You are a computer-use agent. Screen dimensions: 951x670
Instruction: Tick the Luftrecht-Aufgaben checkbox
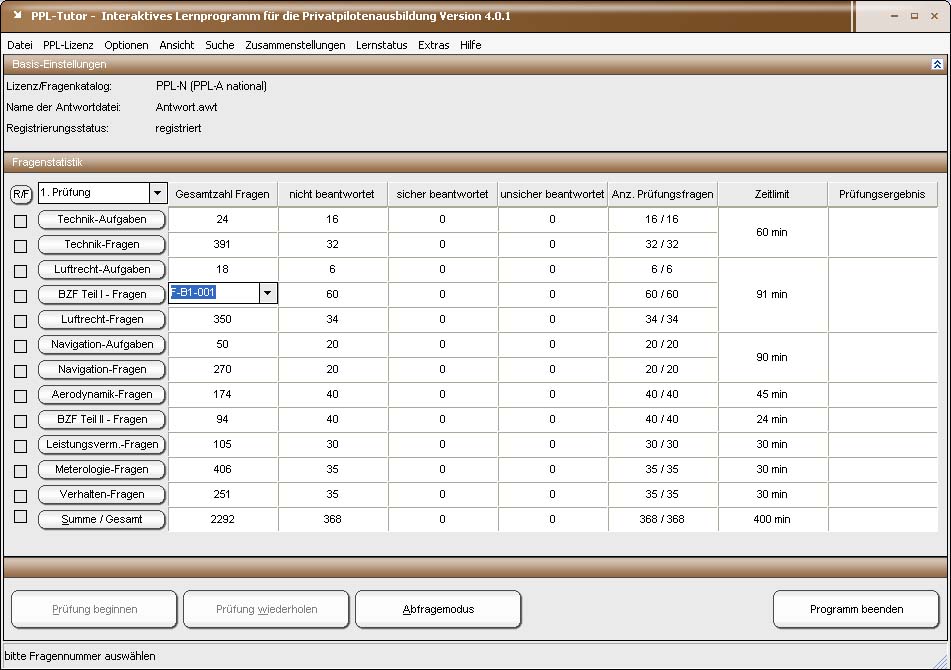coord(21,271)
